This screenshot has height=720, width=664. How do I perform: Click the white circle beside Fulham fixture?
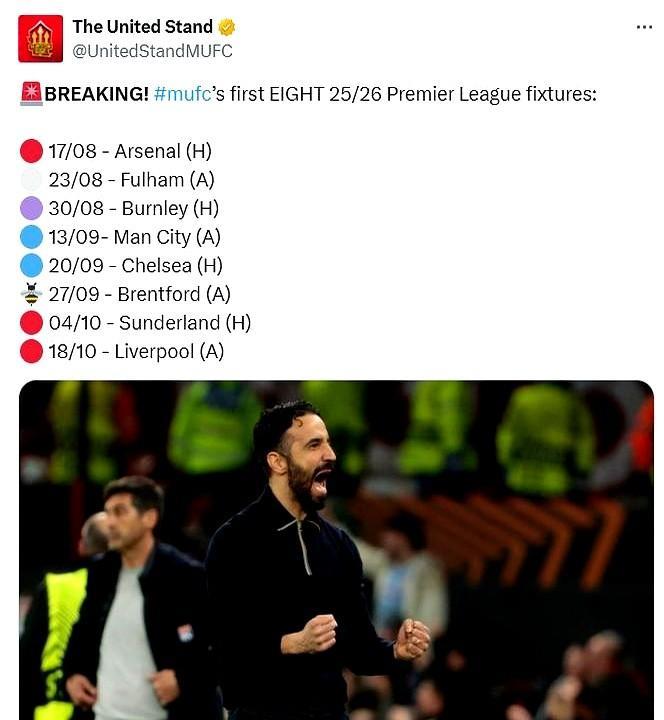[31, 180]
